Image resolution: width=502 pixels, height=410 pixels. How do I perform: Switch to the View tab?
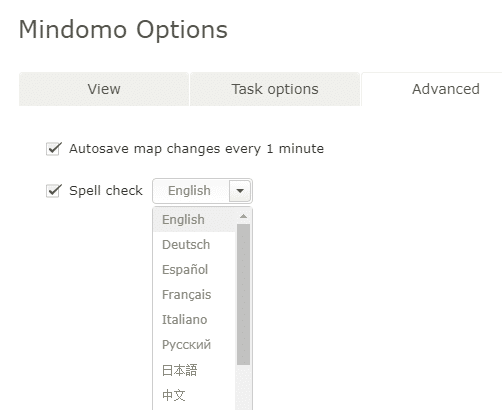pos(104,89)
